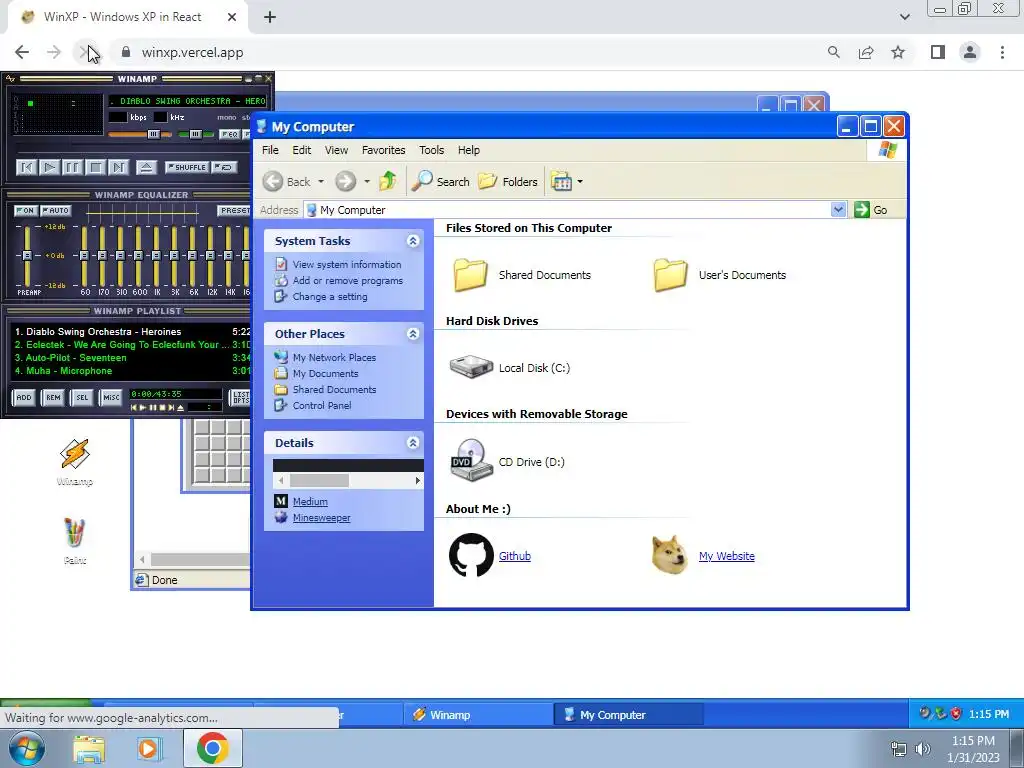Open My Network Places link
1024x768 pixels.
coord(334,358)
